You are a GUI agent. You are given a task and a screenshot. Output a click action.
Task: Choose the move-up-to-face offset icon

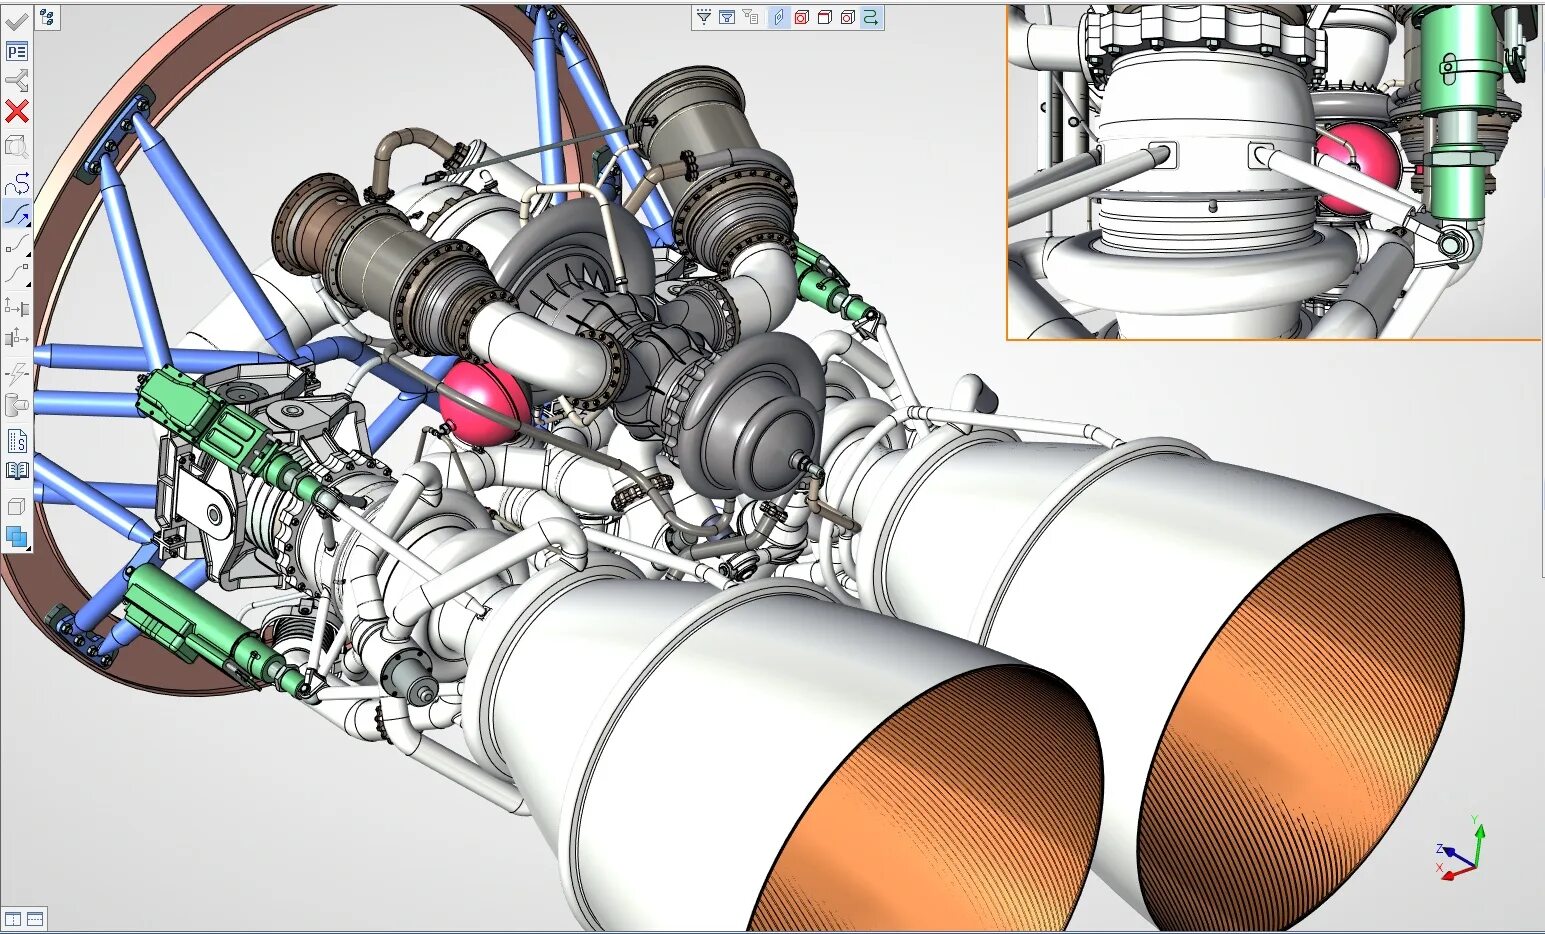point(17,307)
